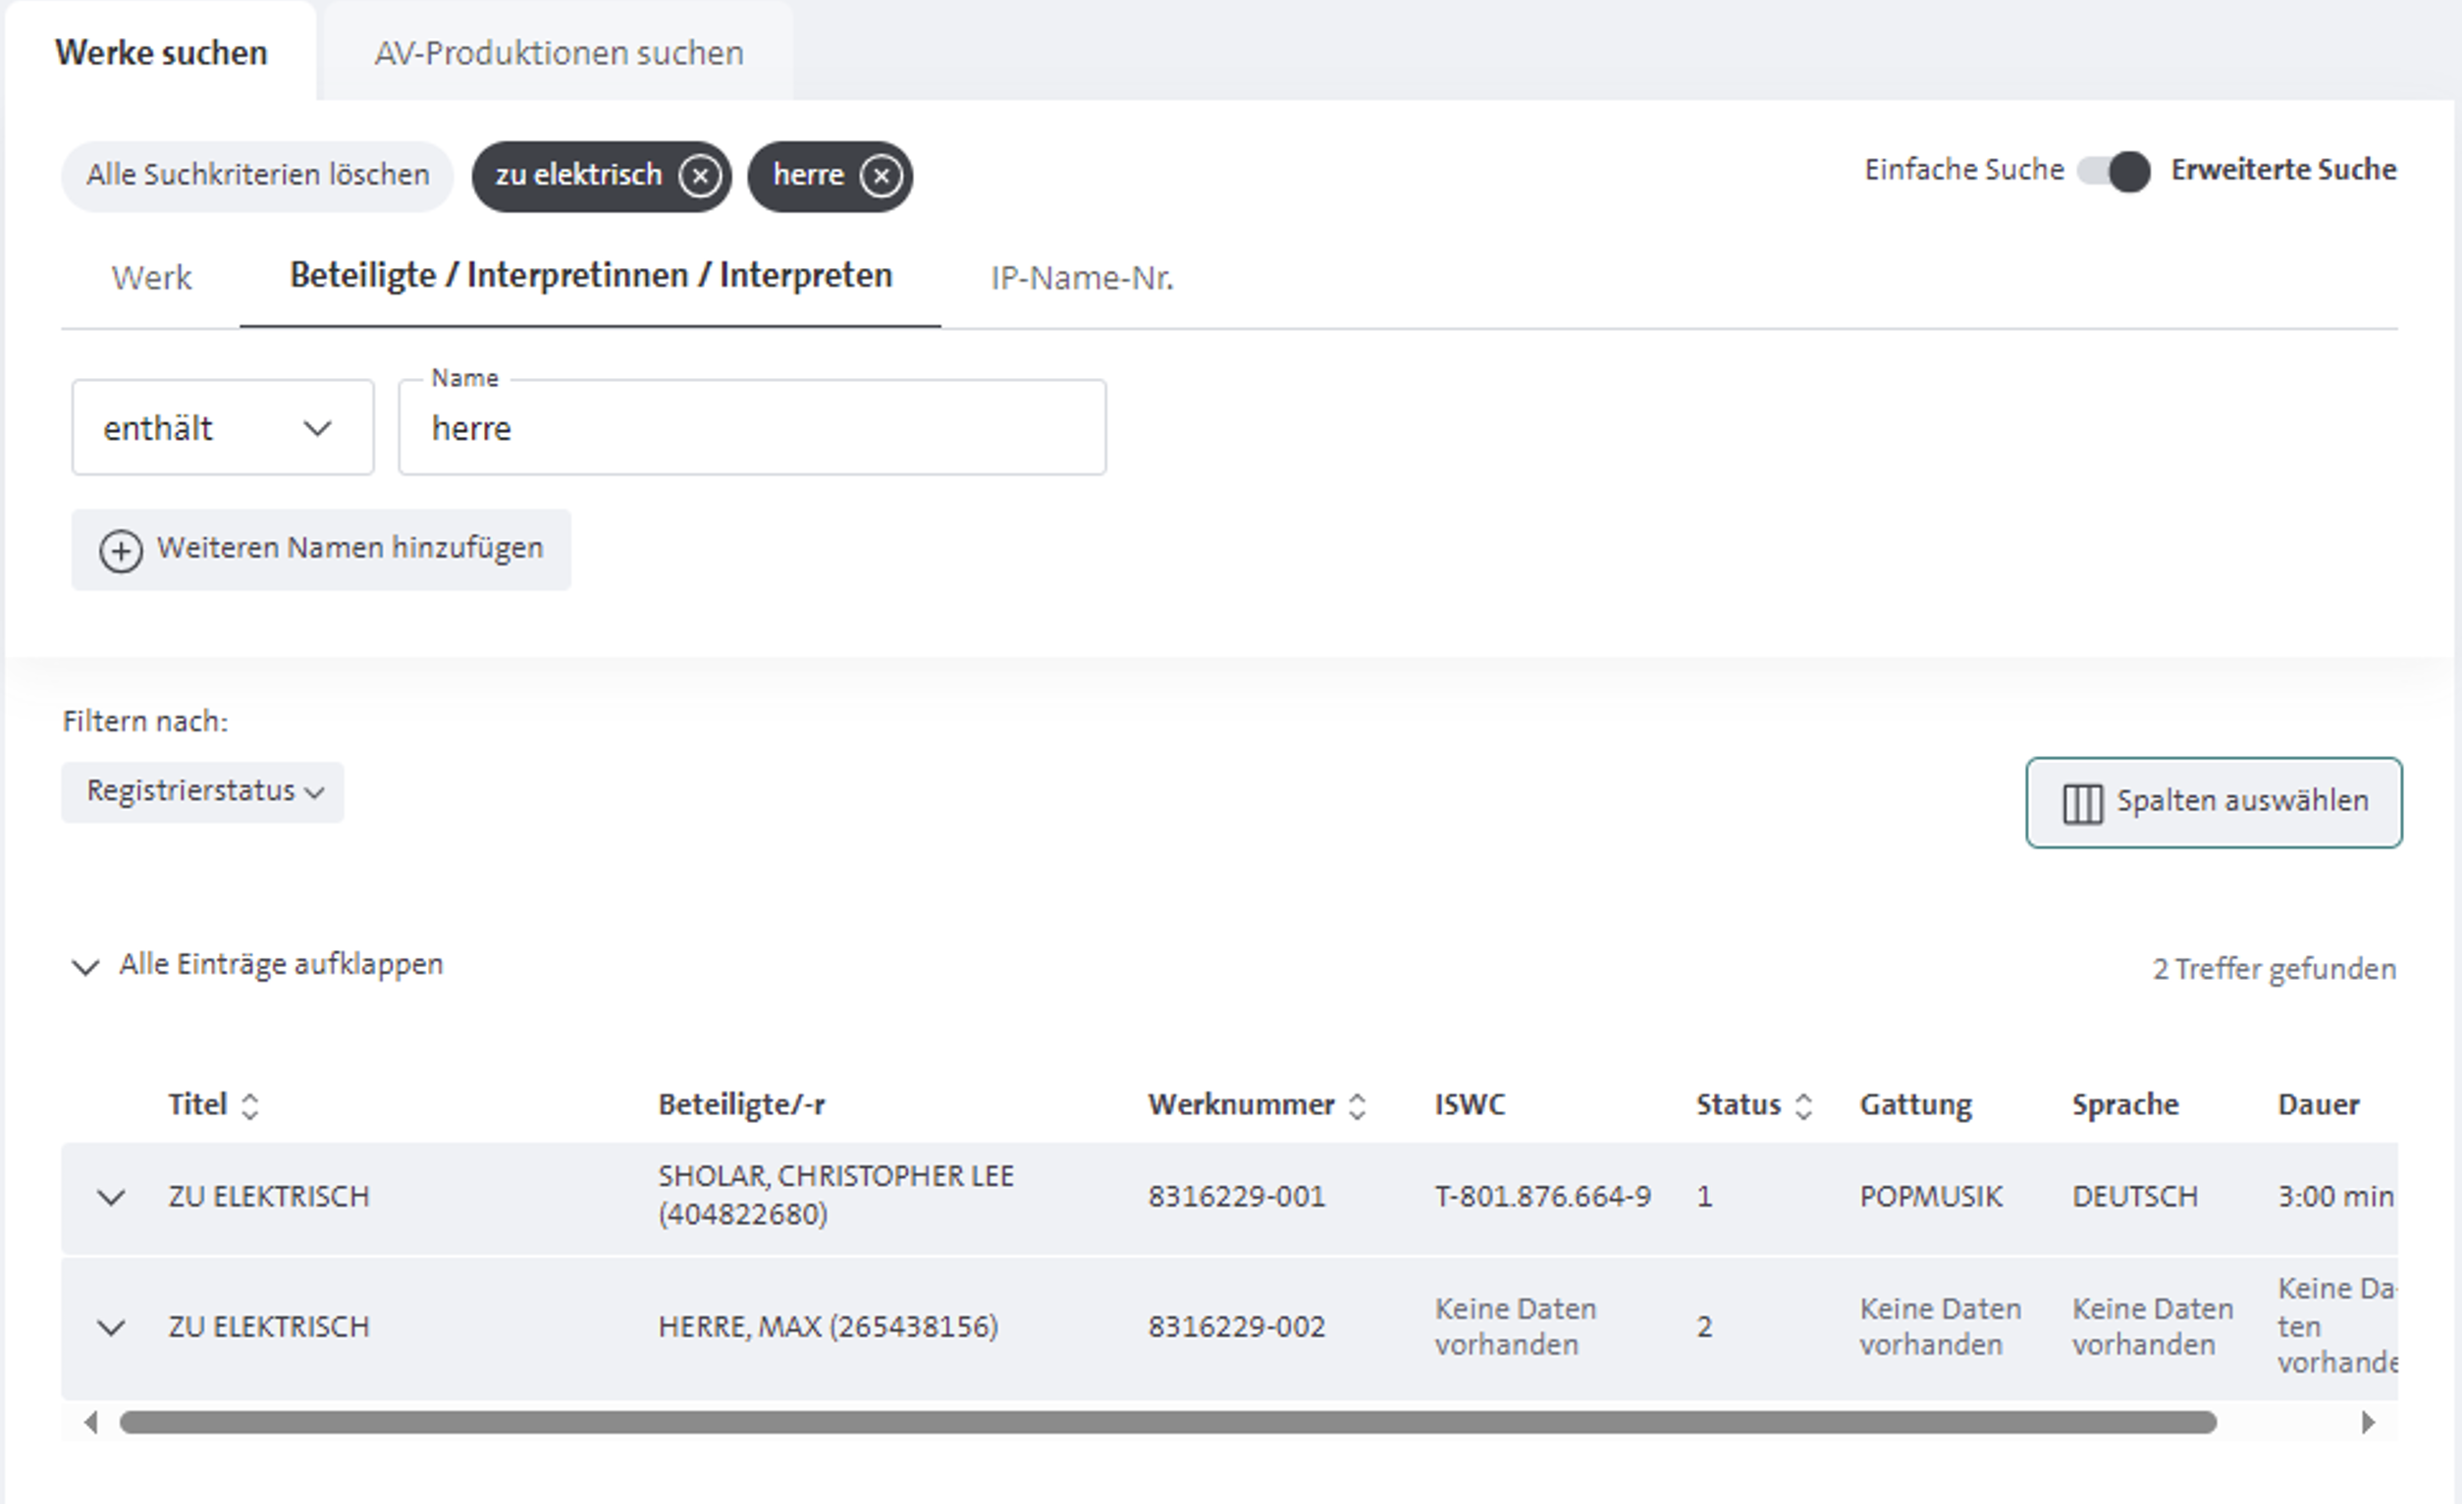Click ZU ELEKTRISCH title in Herre row
The height and width of the screenshot is (1504, 2464).
269,1327
